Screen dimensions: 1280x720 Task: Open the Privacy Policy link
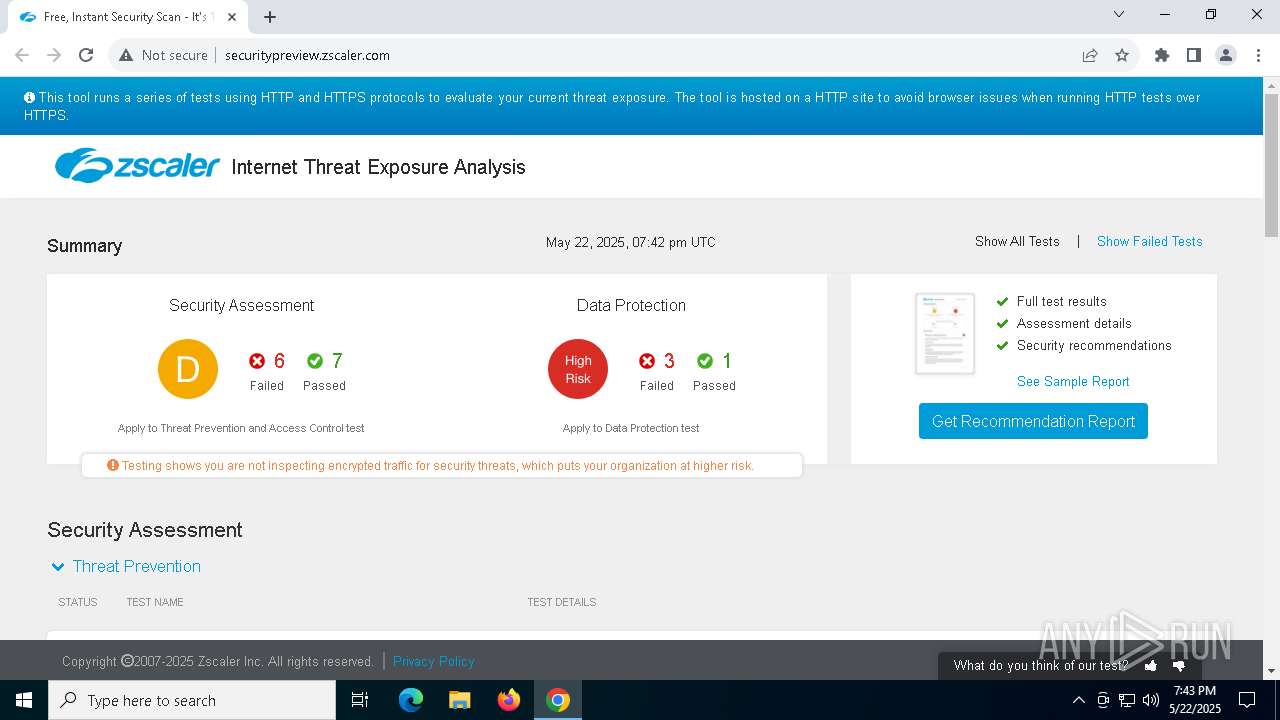434,661
